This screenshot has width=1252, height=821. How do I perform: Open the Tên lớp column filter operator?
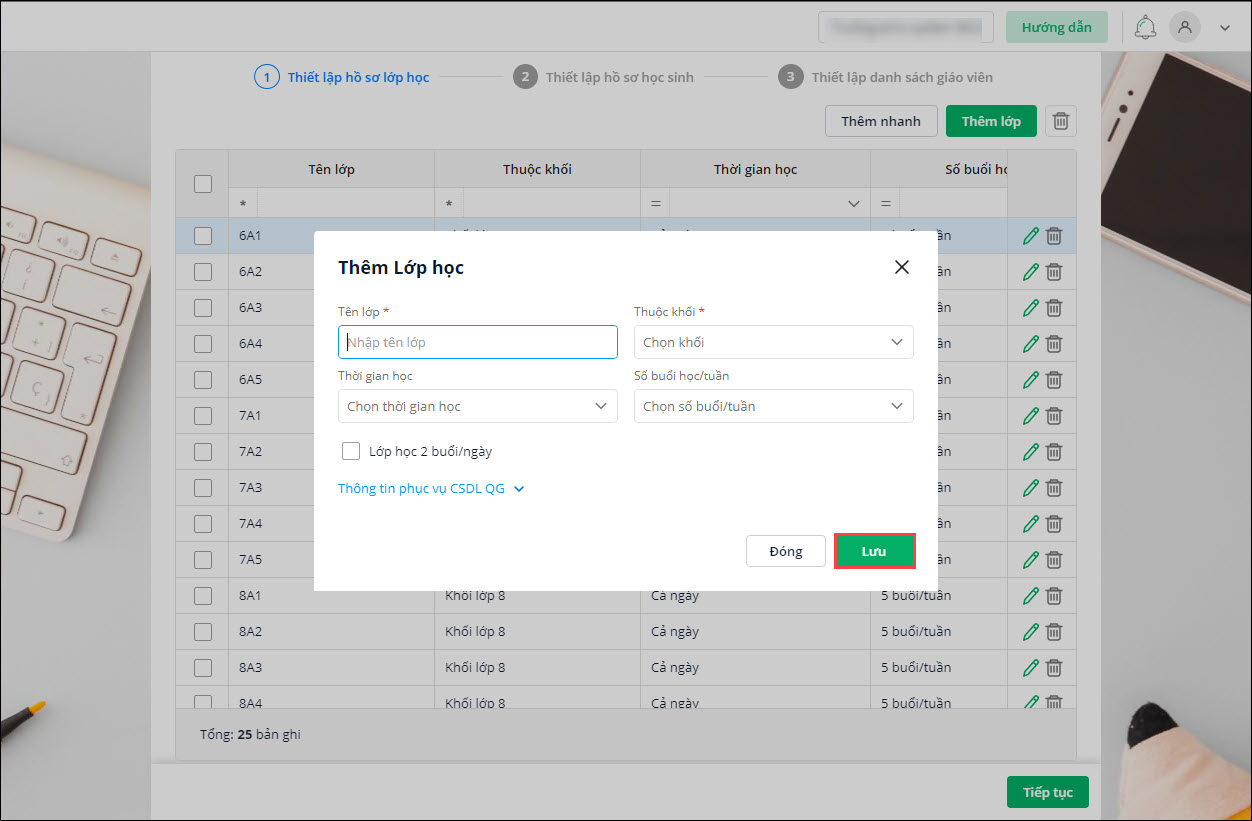(x=243, y=204)
